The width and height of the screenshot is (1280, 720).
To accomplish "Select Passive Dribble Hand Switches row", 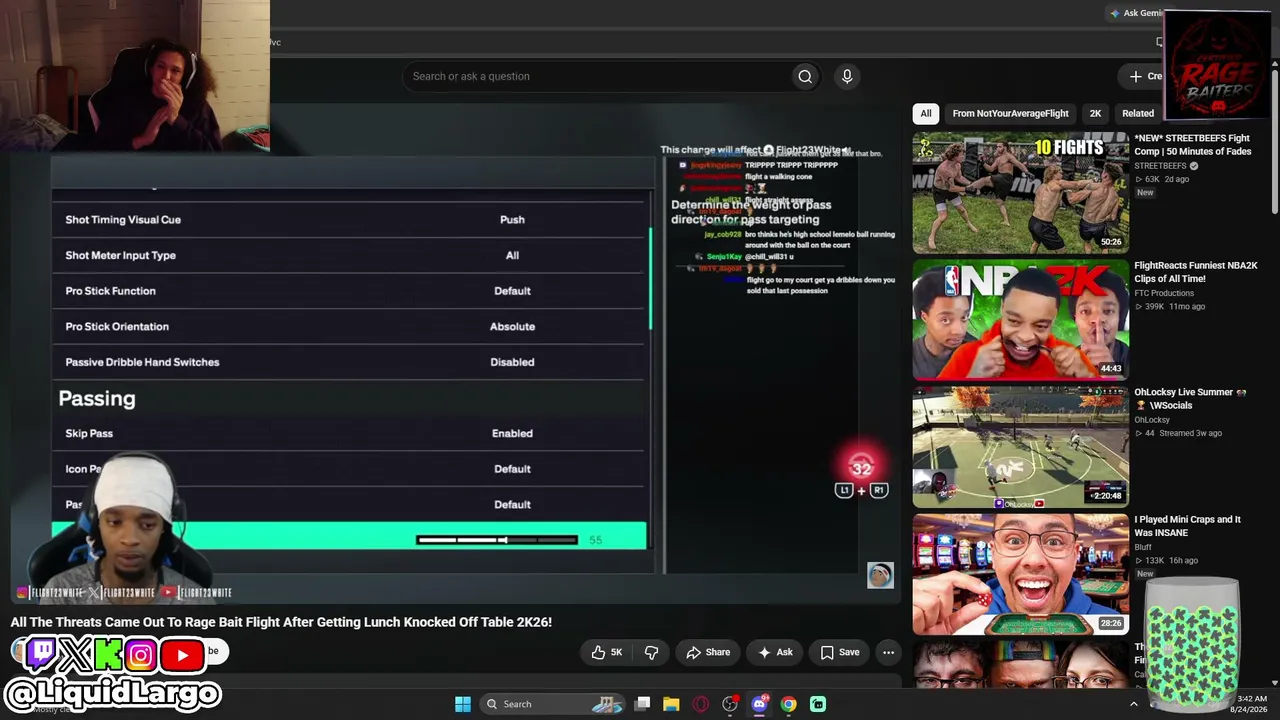I will (349, 362).
